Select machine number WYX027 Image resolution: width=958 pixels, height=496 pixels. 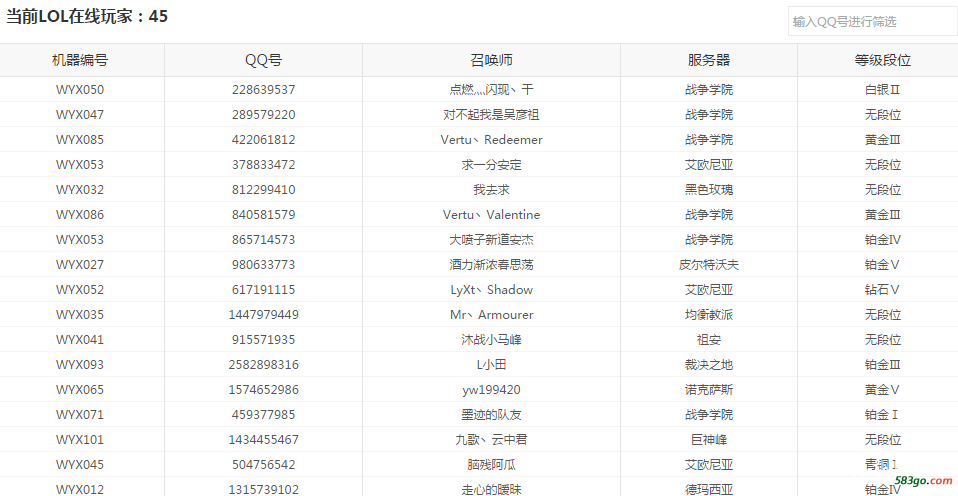[x=80, y=265]
